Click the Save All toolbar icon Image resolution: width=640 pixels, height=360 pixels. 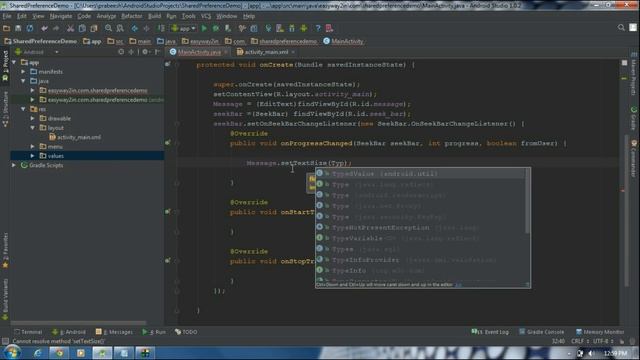point(18,28)
